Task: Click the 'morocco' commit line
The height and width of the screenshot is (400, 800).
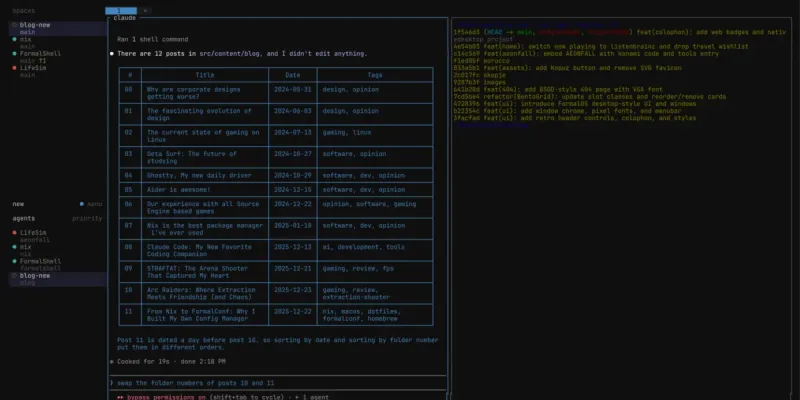Action: pos(481,61)
